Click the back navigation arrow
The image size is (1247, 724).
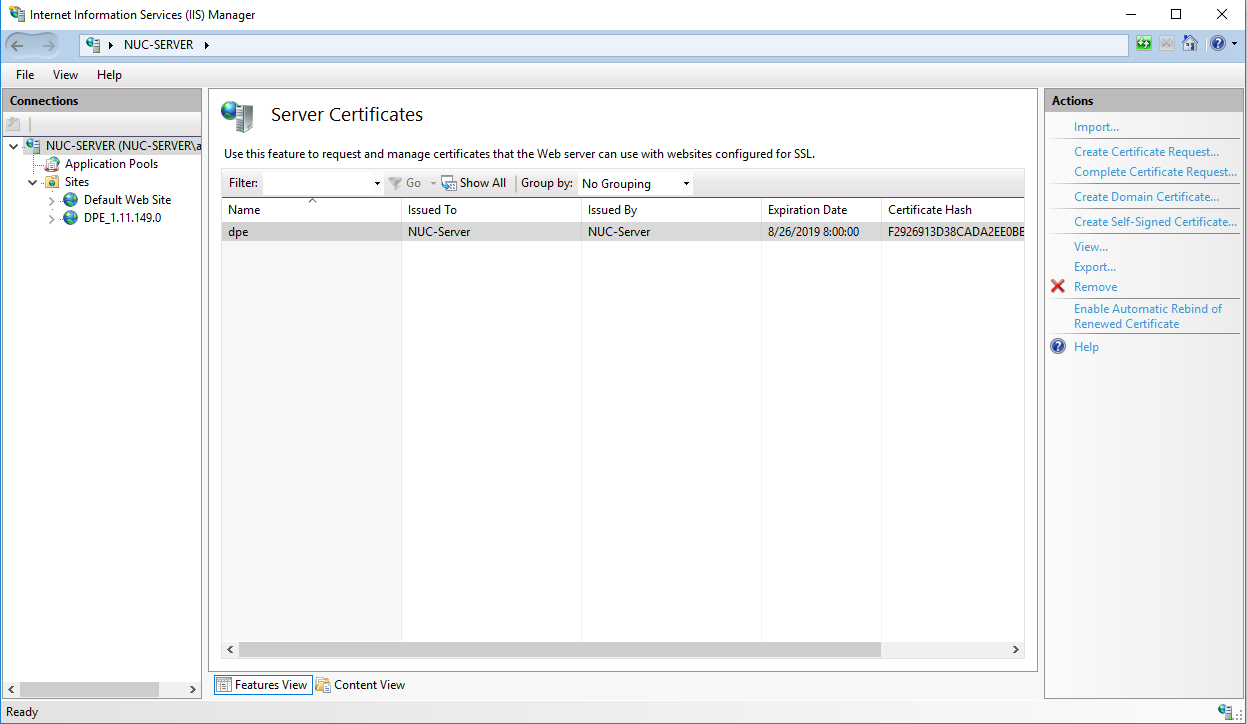(x=18, y=45)
